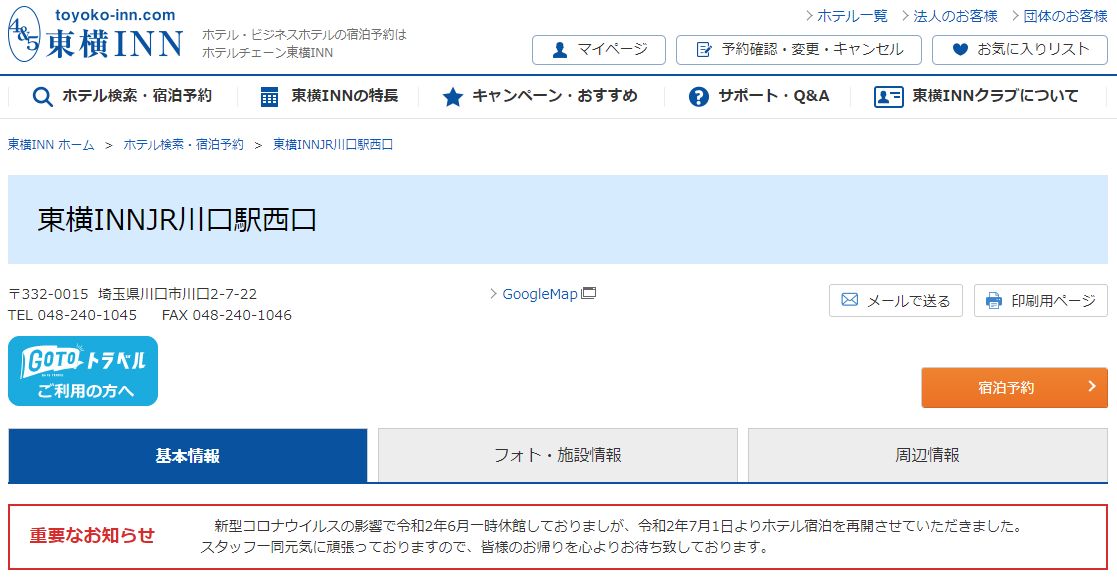The width and height of the screenshot is (1117, 588).
Task: Click the arrow chevron on the 宿泊予約 button
Action: (x=1091, y=386)
